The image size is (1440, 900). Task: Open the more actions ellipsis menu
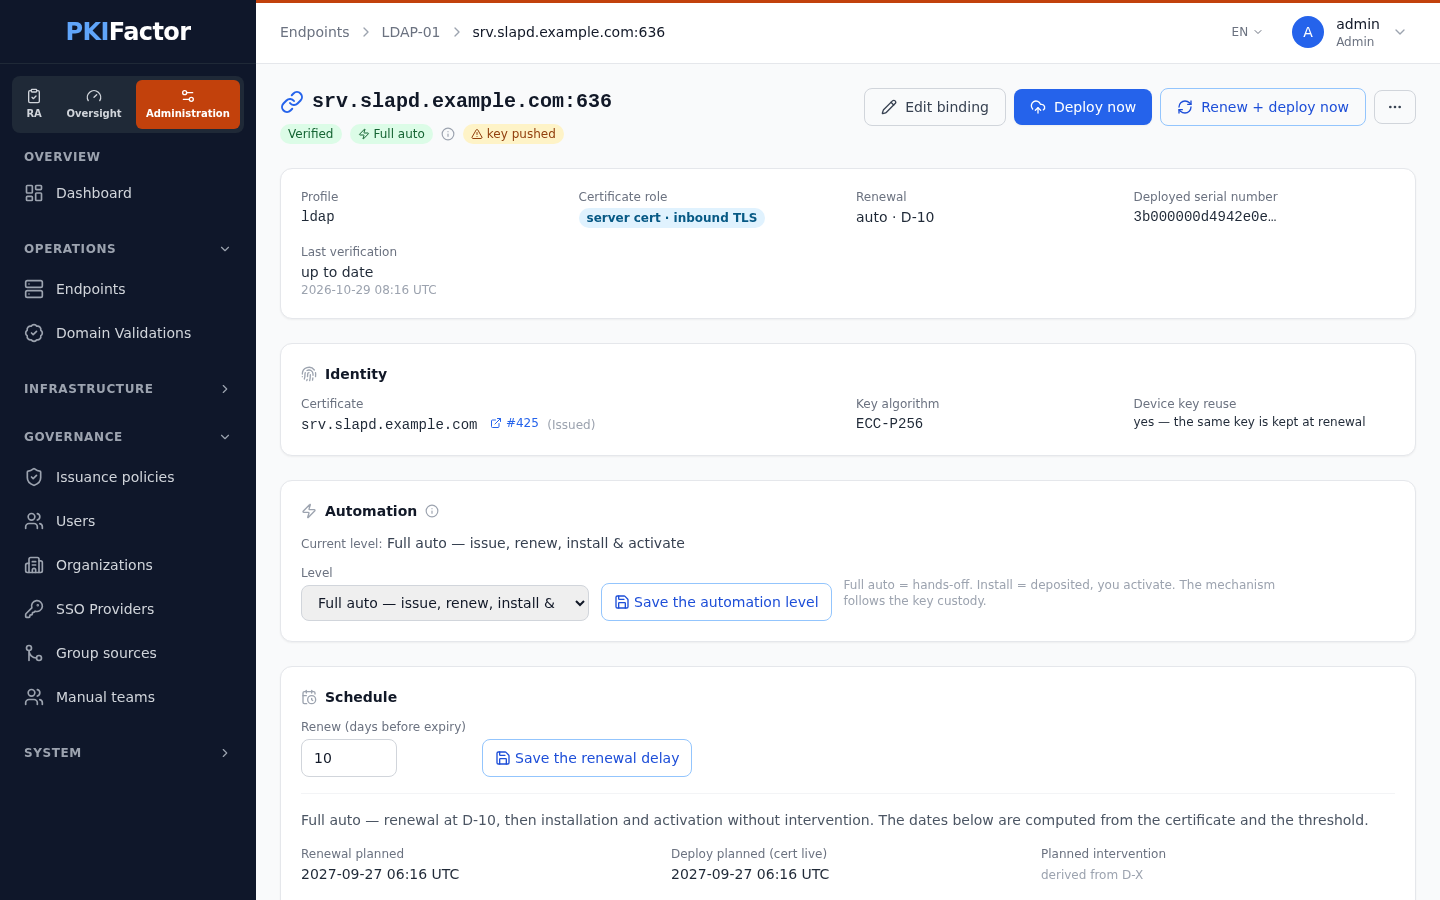click(x=1395, y=107)
